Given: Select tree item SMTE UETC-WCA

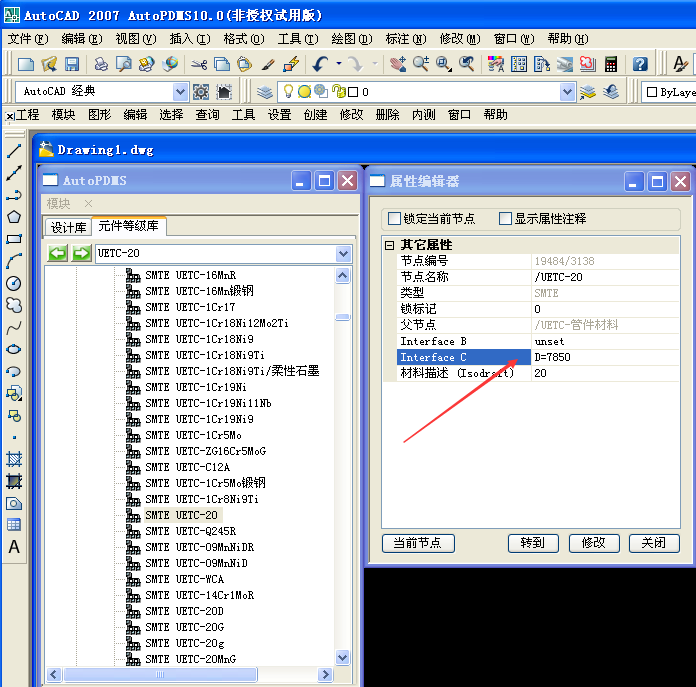Looking at the screenshot, I should pos(184,579).
